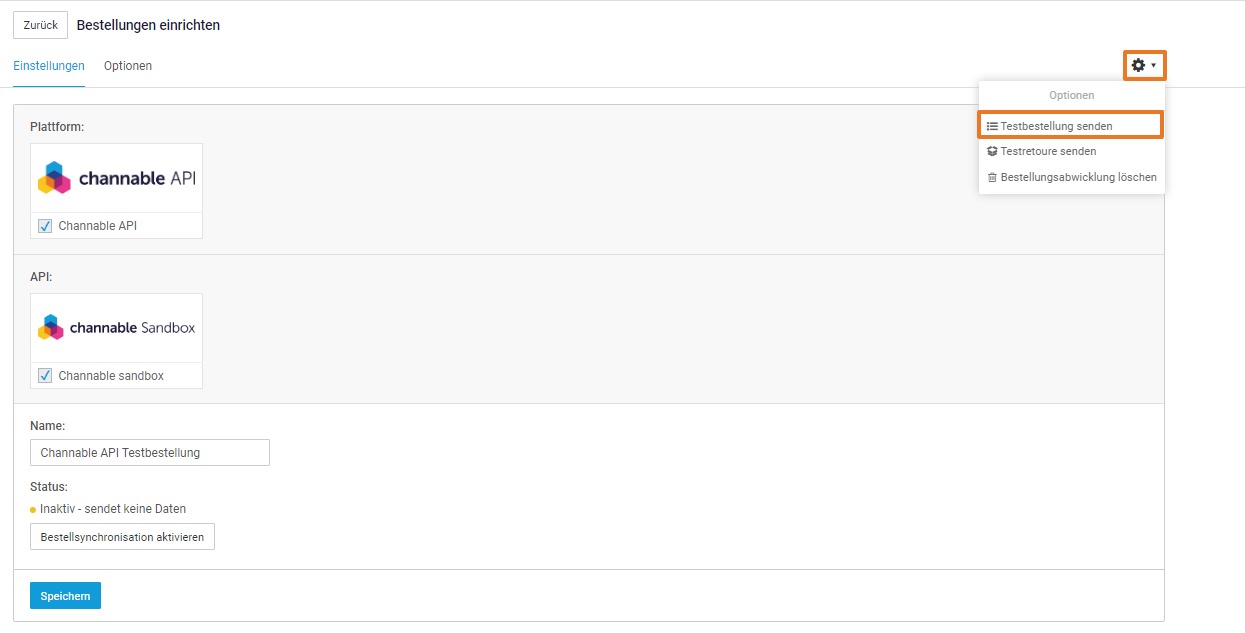
Task: Switch to the Einstellungen tab
Action: coord(49,66)
